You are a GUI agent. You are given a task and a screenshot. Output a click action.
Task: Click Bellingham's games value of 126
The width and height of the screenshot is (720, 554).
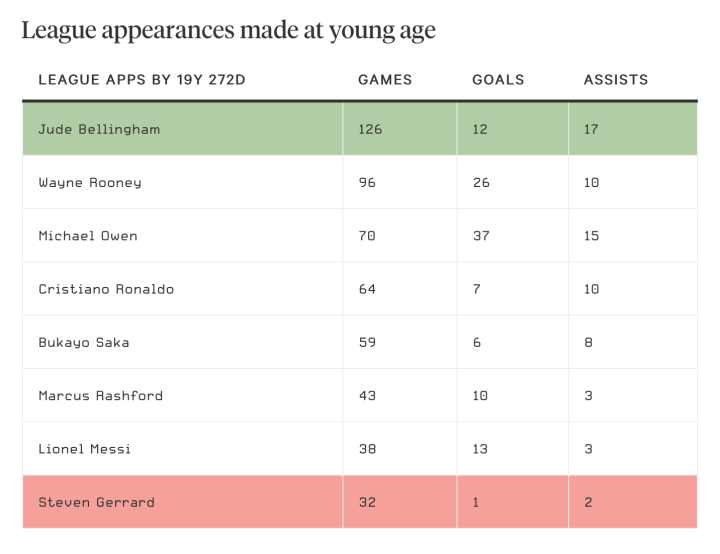pyautogui.click(x=370, y=129)
